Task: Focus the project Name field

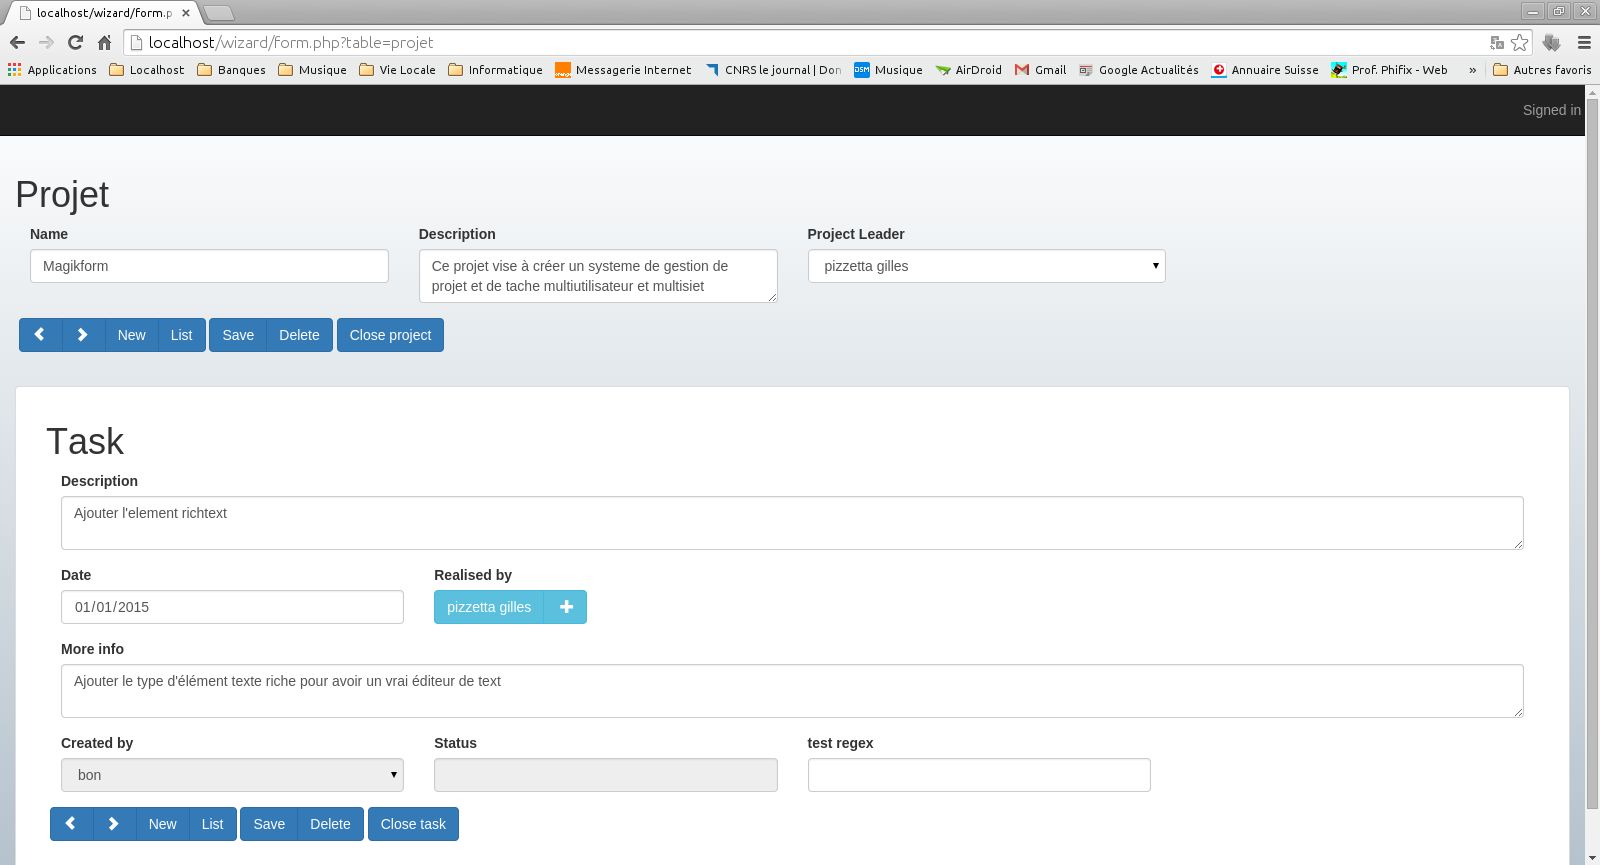Action: pos(209,266)
